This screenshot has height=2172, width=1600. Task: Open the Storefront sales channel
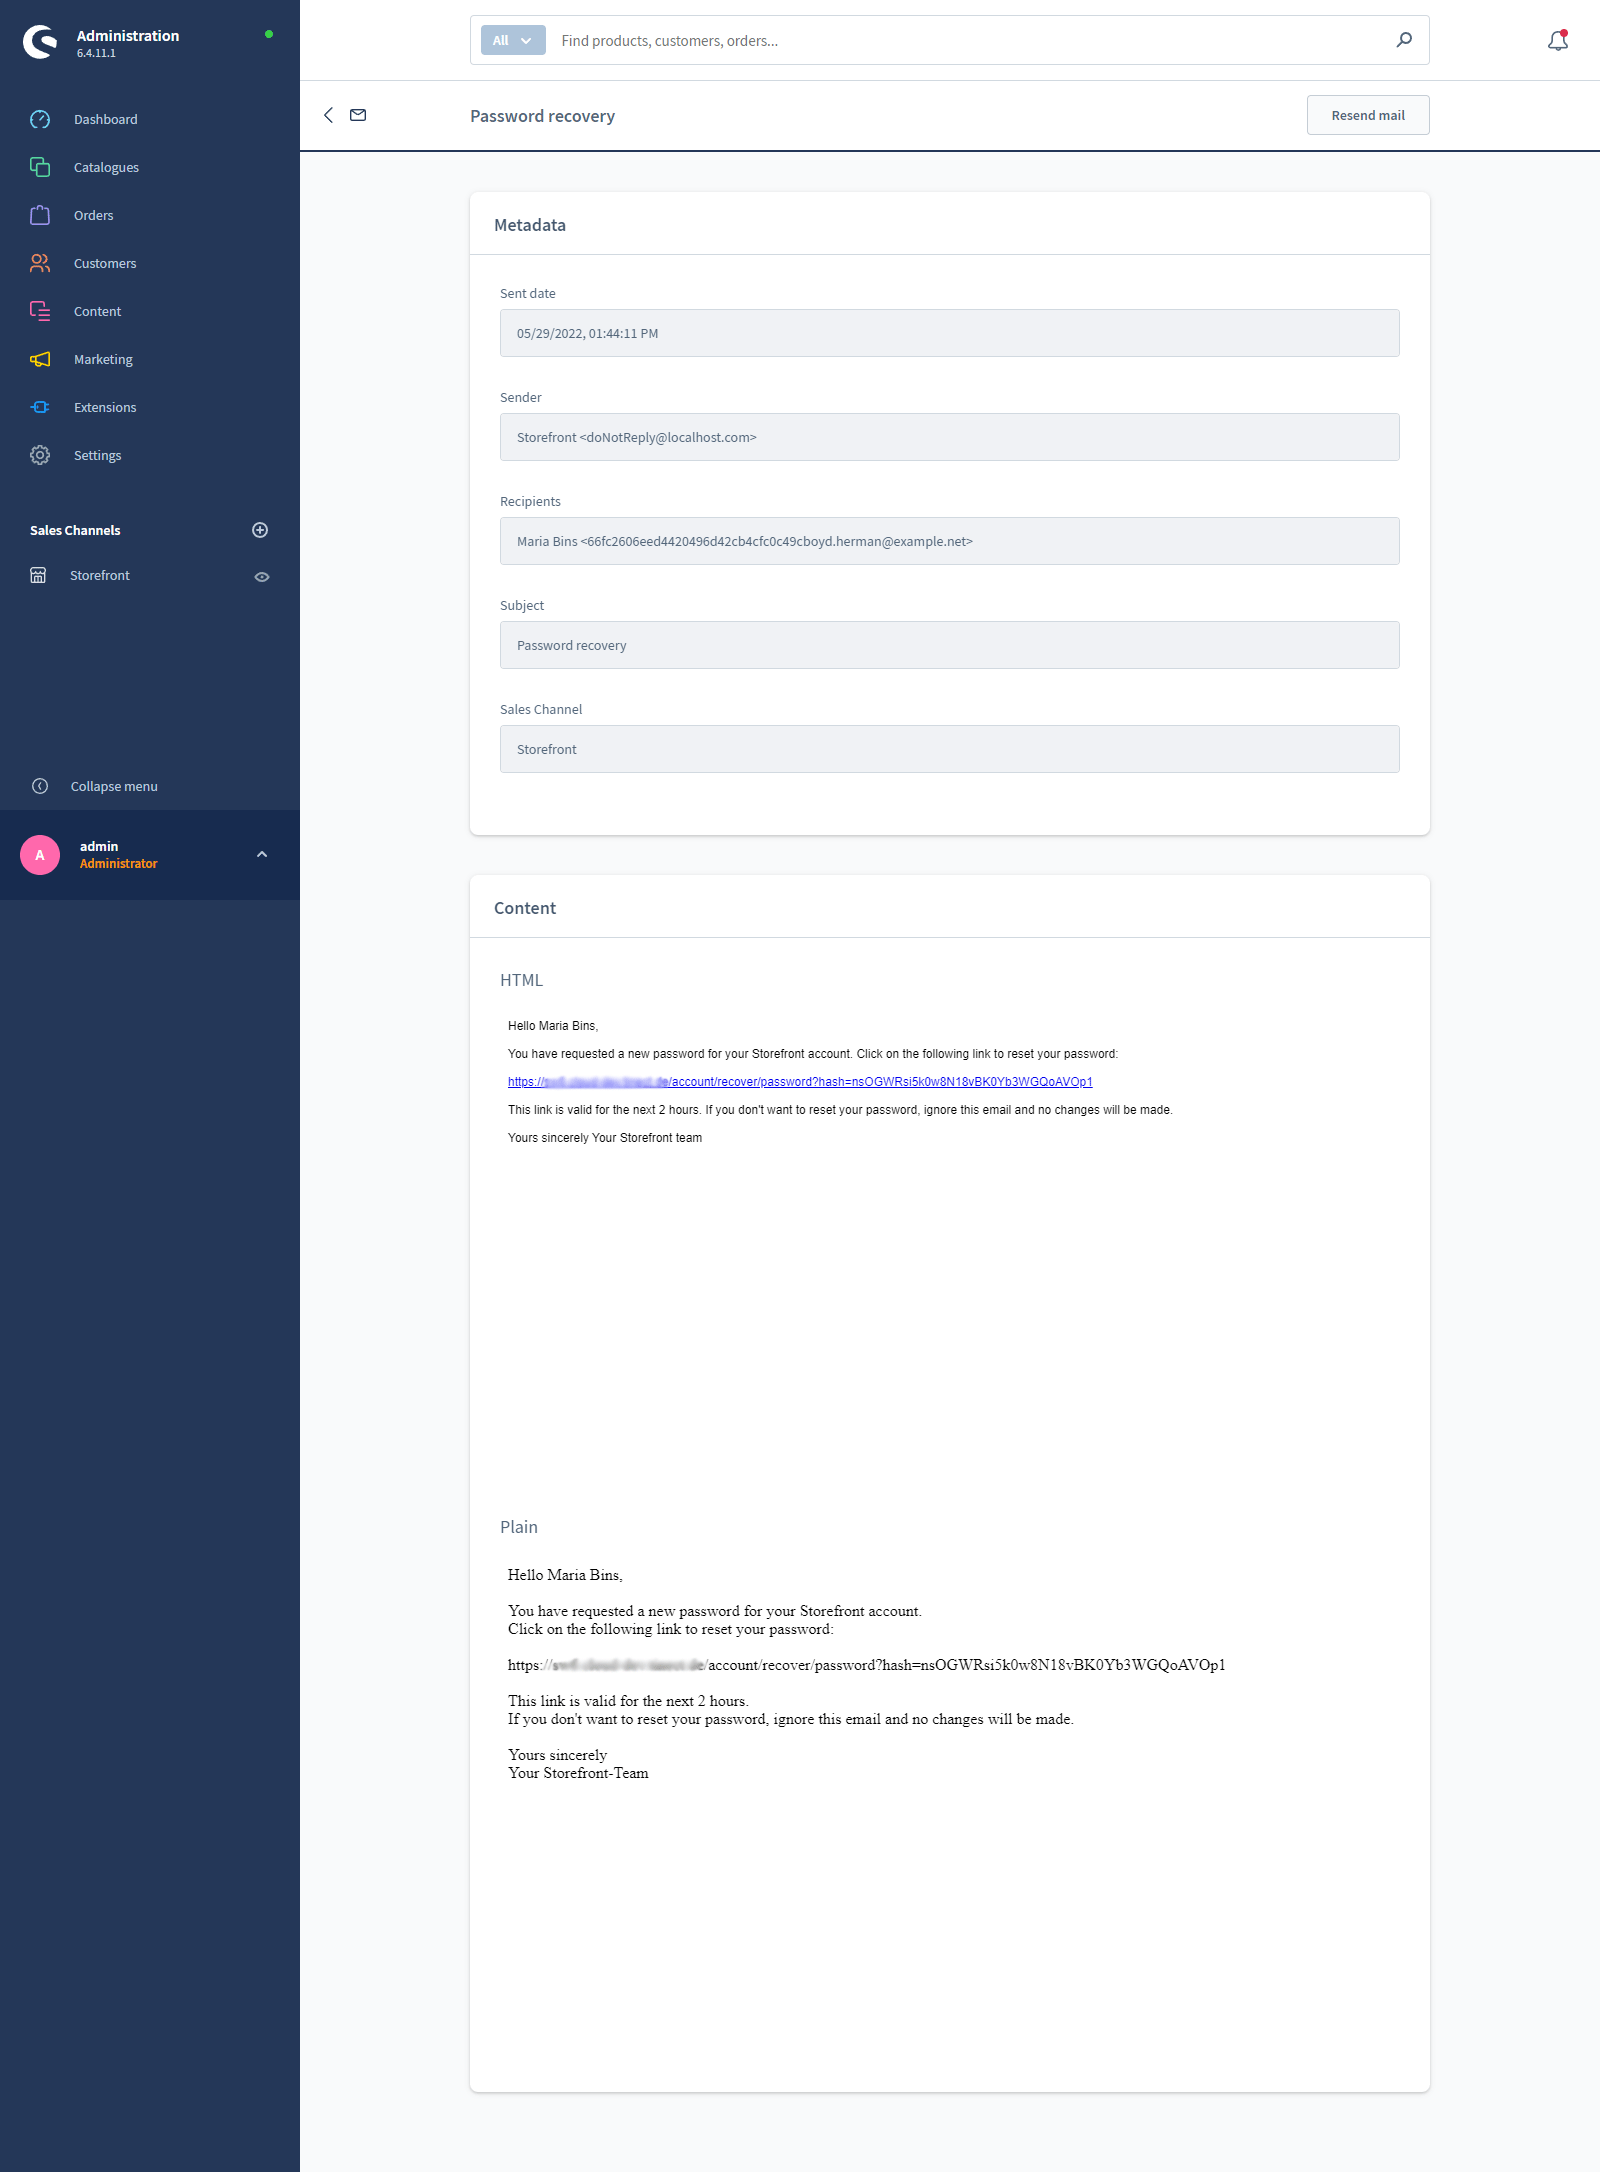[x=100, y=575]
